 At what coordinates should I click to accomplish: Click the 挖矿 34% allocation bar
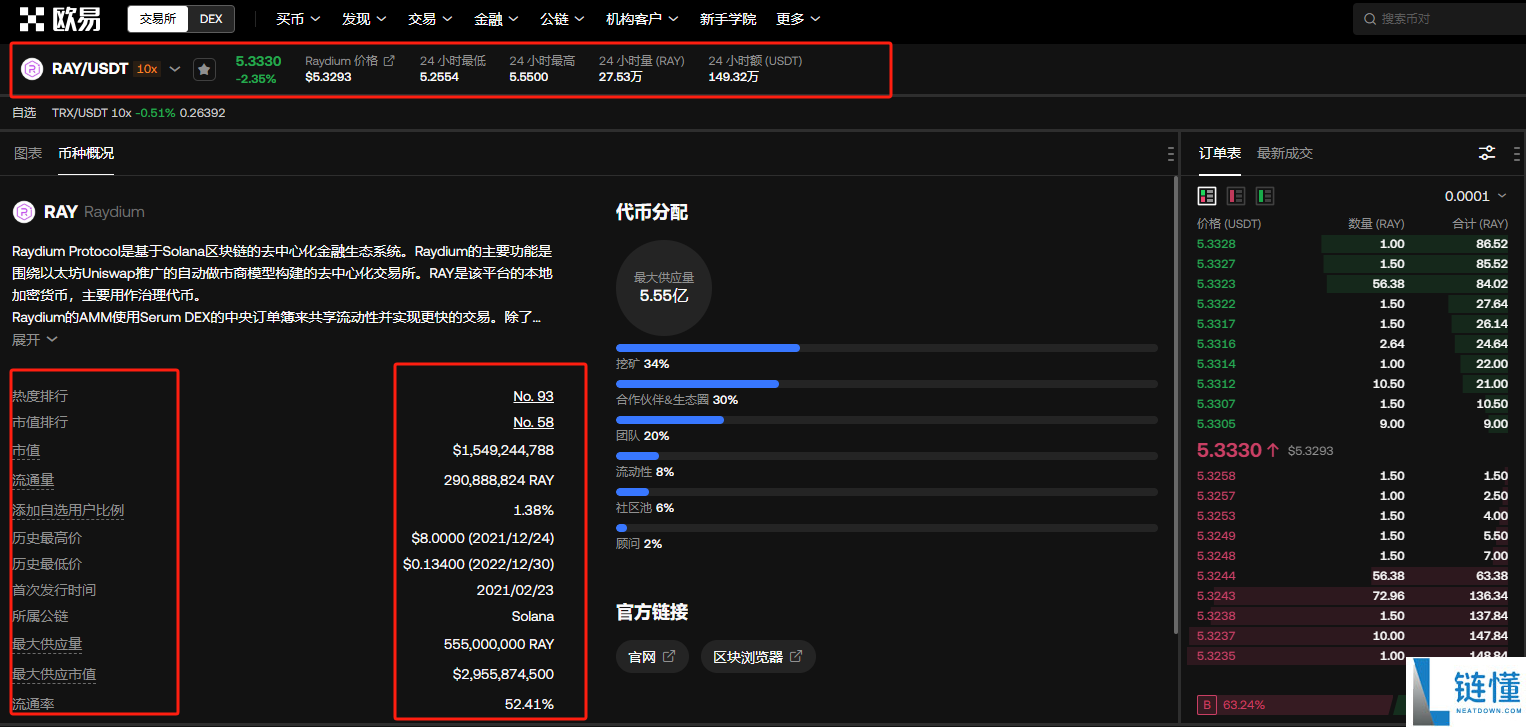click(x=887, y=348)
